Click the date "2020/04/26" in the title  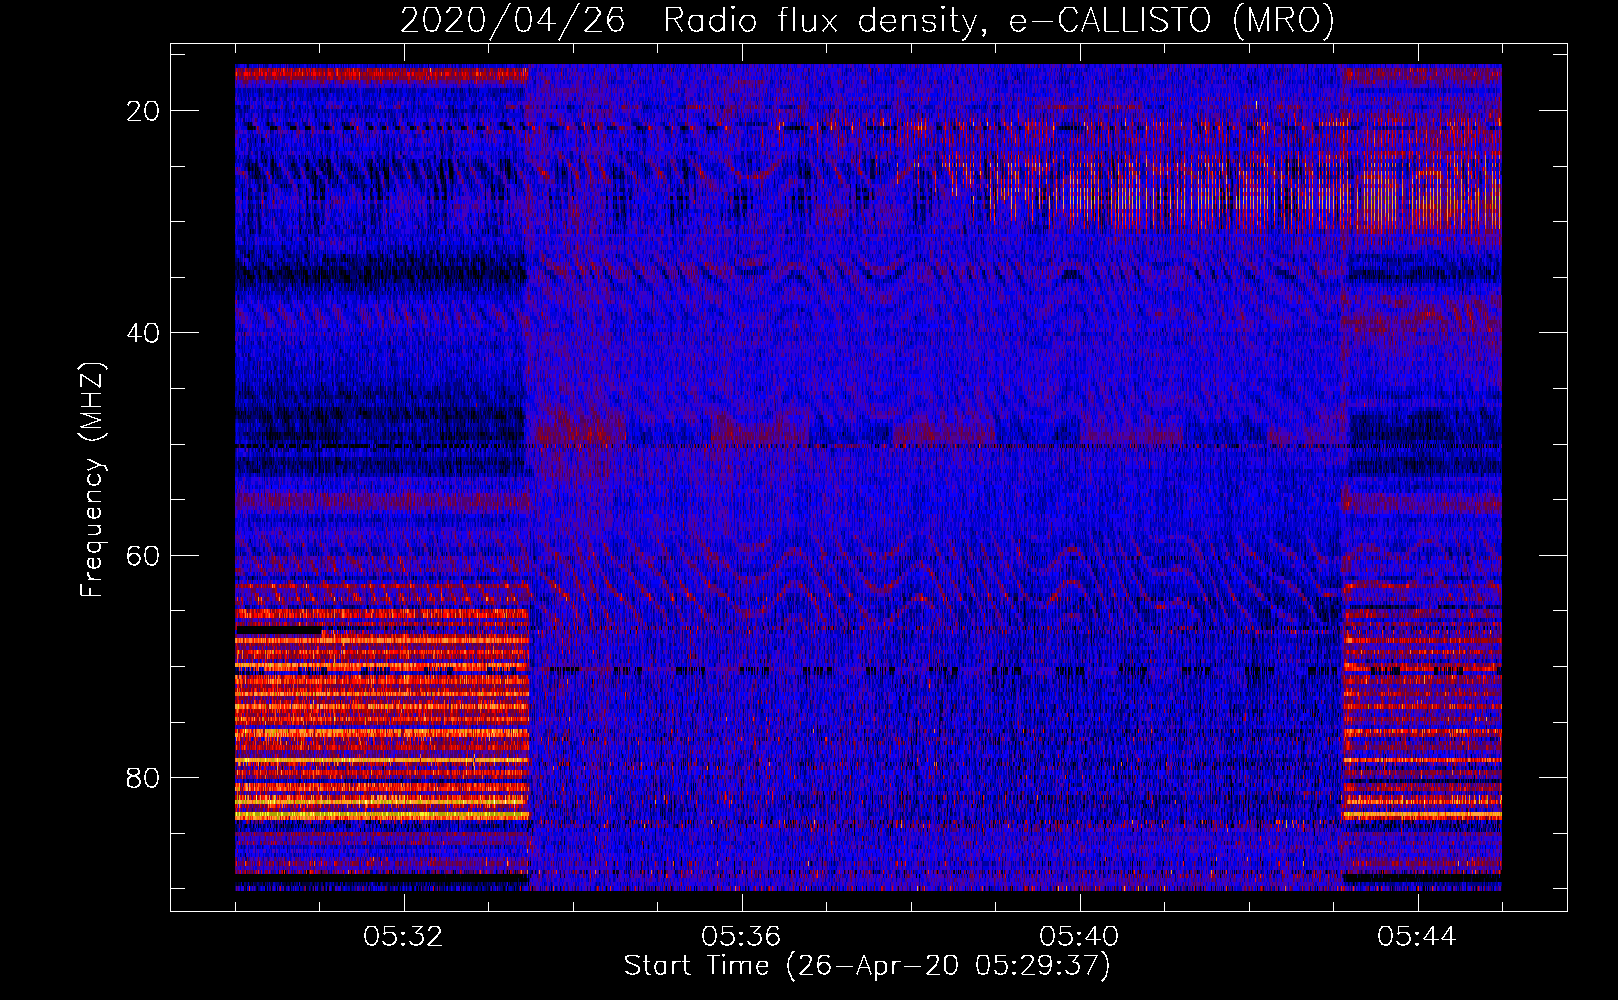[513, 20]
